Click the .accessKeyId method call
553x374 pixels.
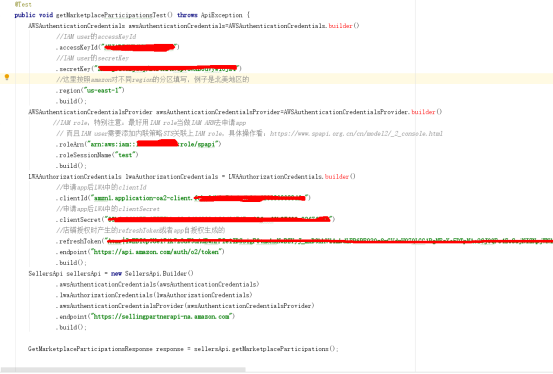tap(77, 47)
